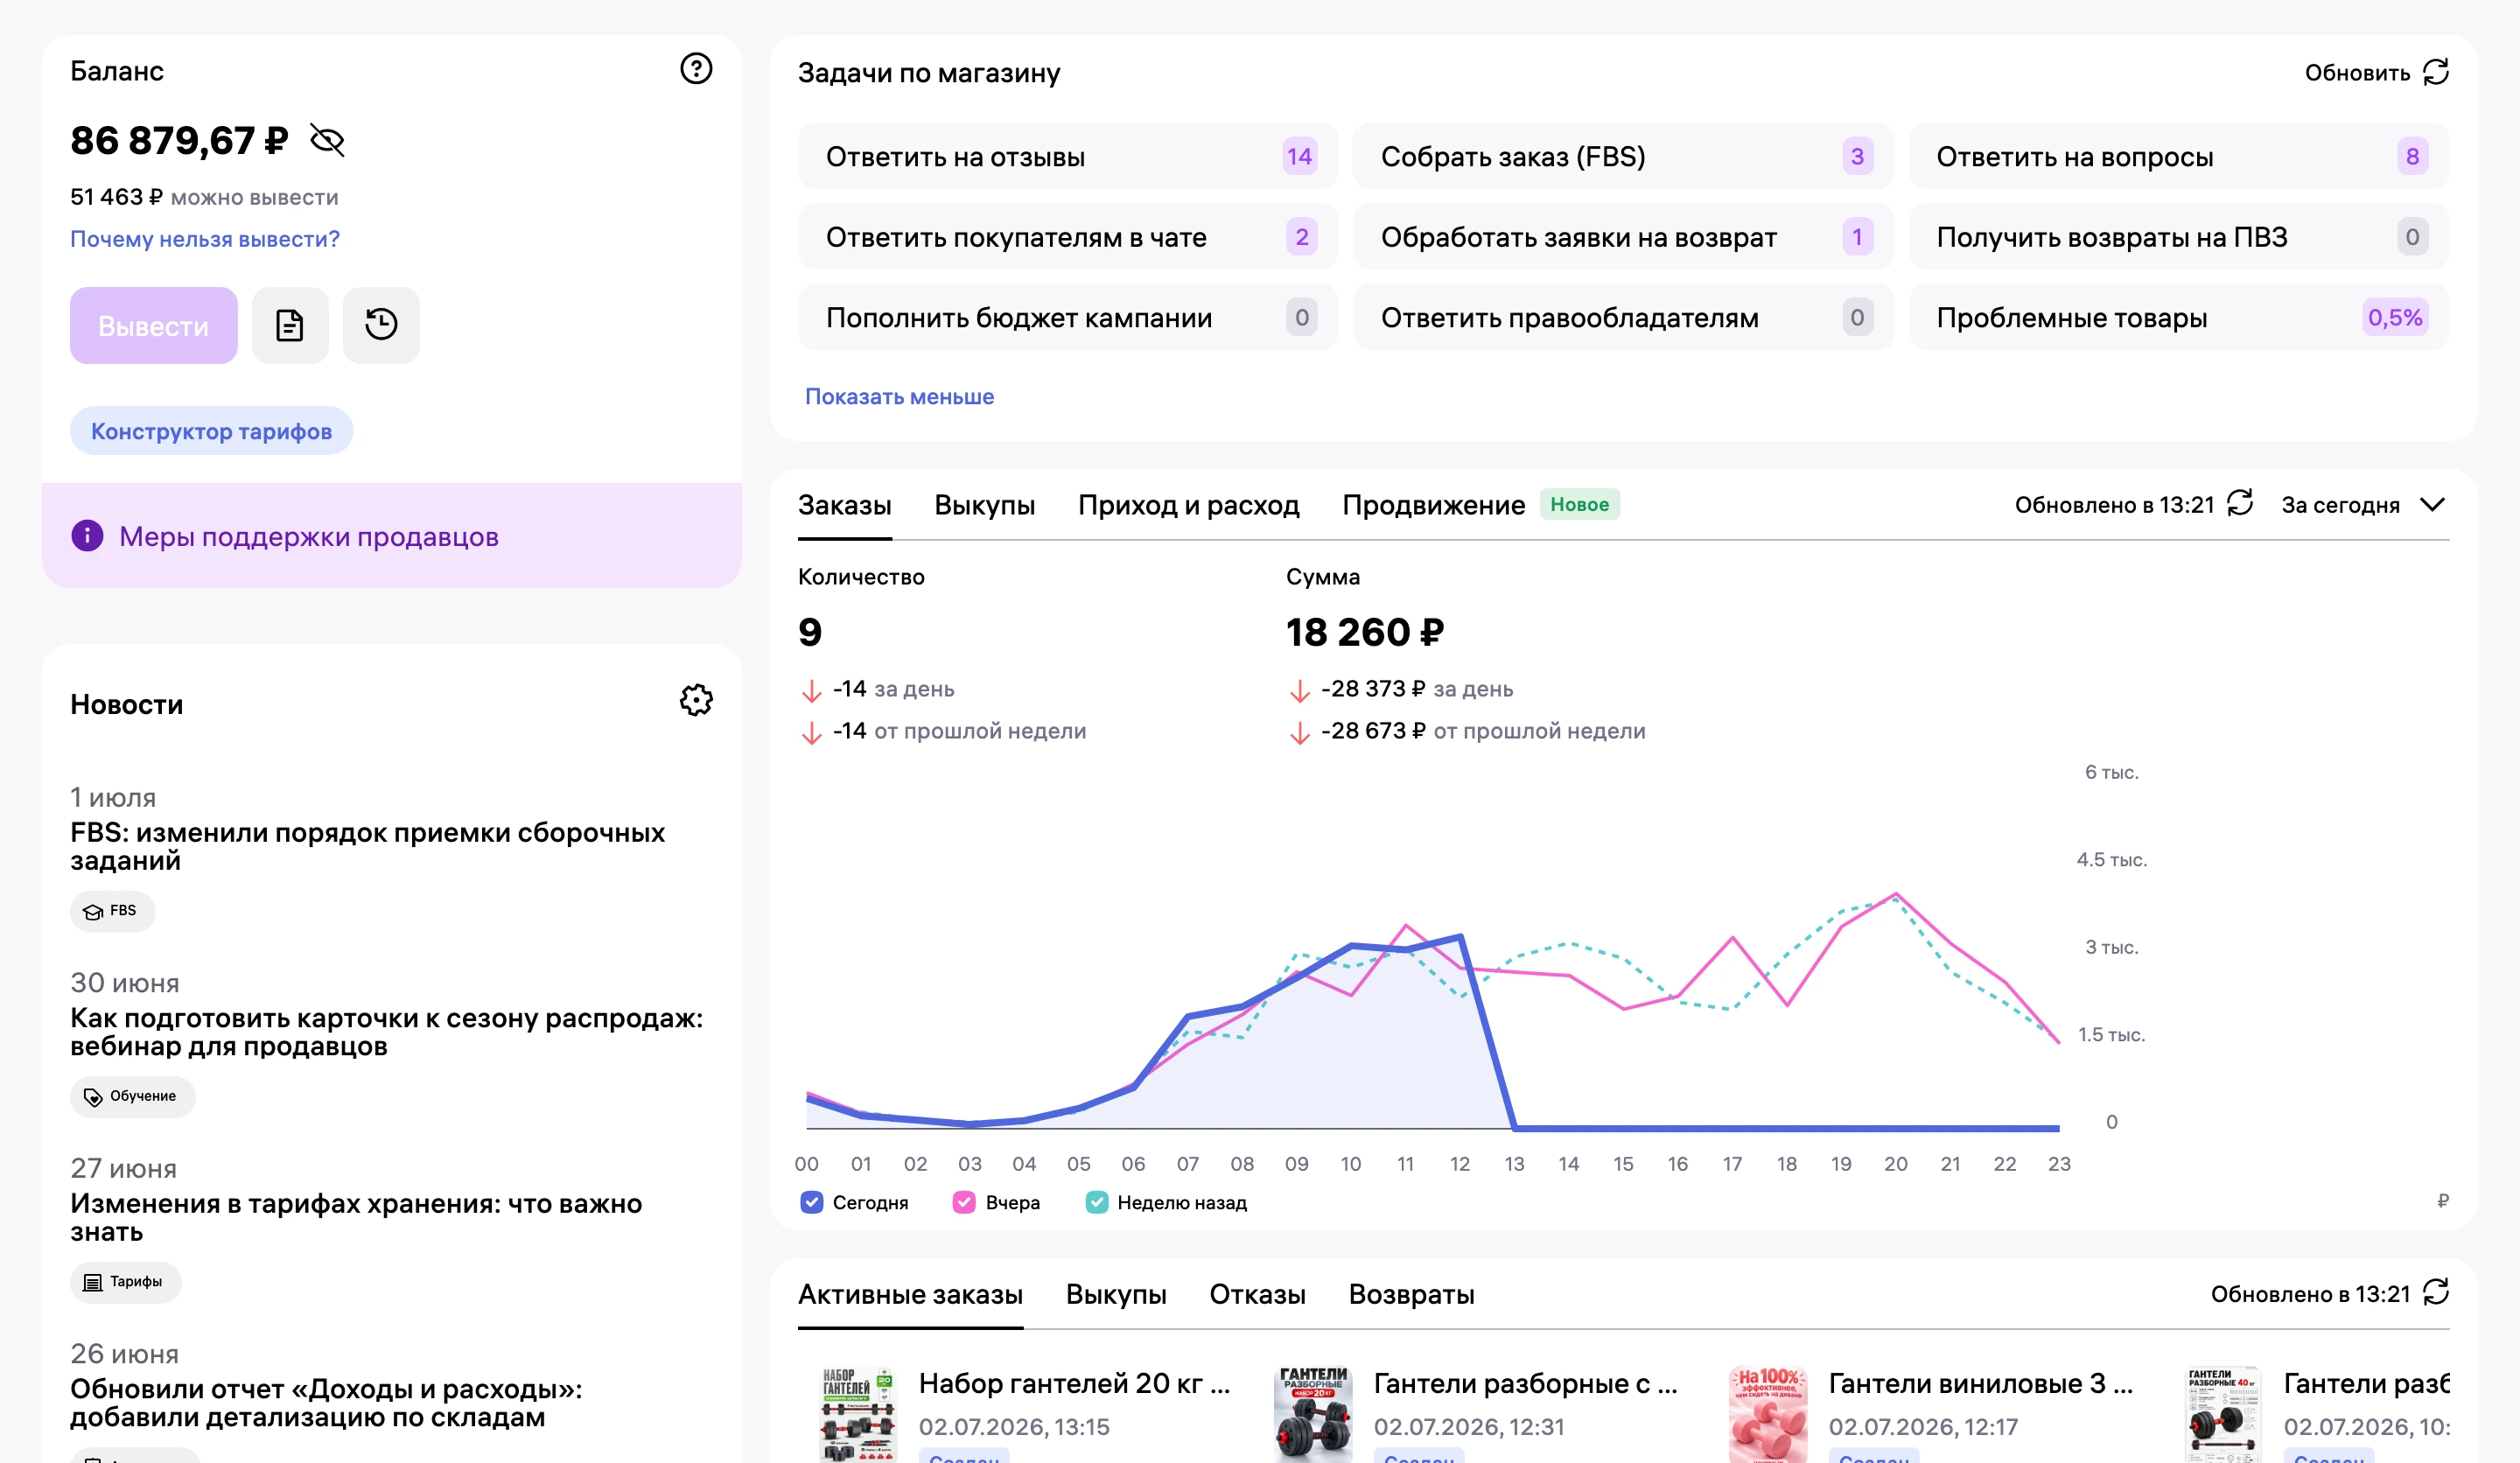Viewport: 2520px width, 1463px height.
Task: Open the Ответить на вопросы task
Action: click(x=2178, y=156)
